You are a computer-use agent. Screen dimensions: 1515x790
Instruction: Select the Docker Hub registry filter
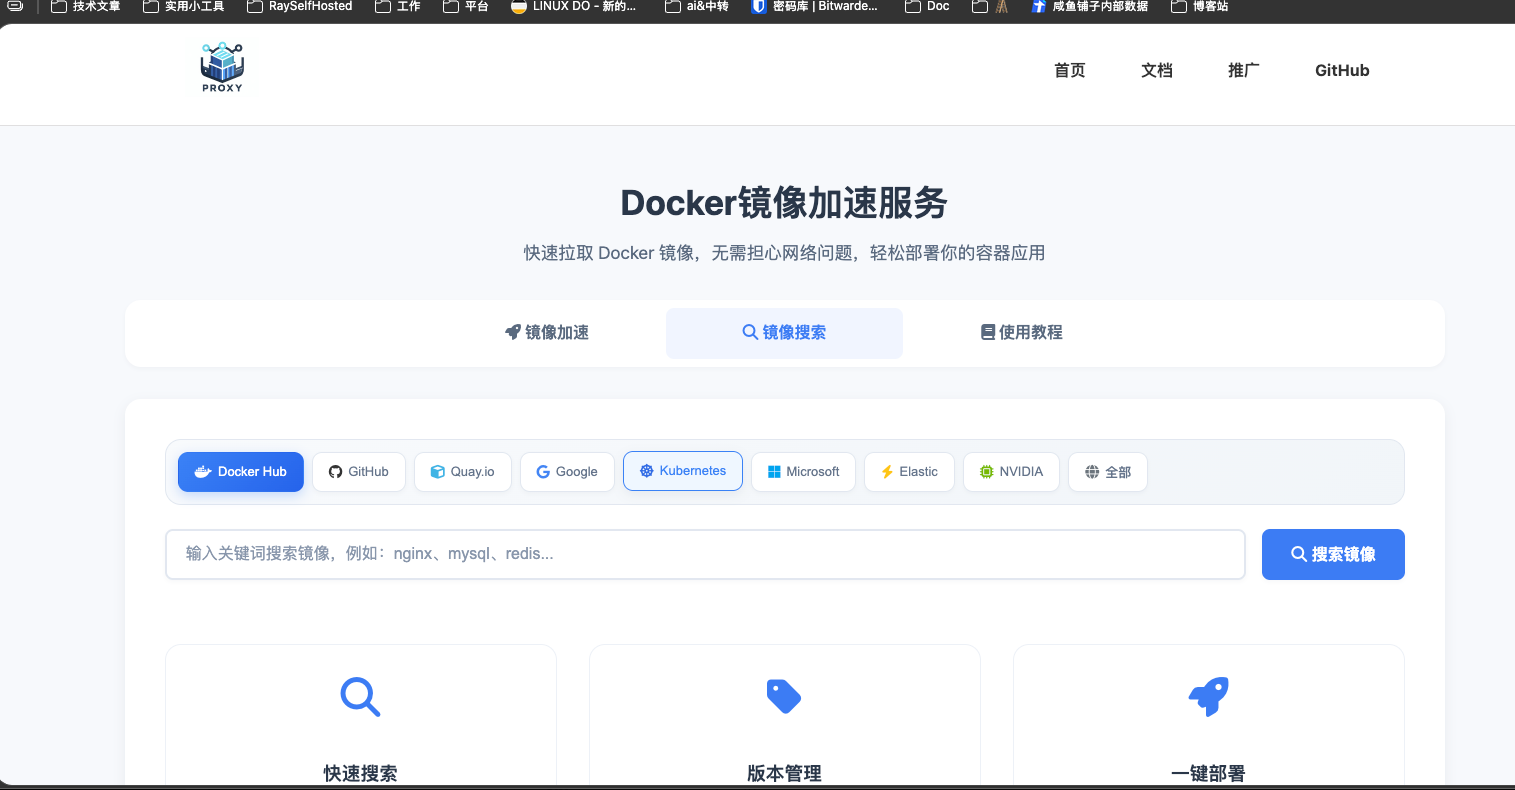pyautogui.click(x=241, y=472)
